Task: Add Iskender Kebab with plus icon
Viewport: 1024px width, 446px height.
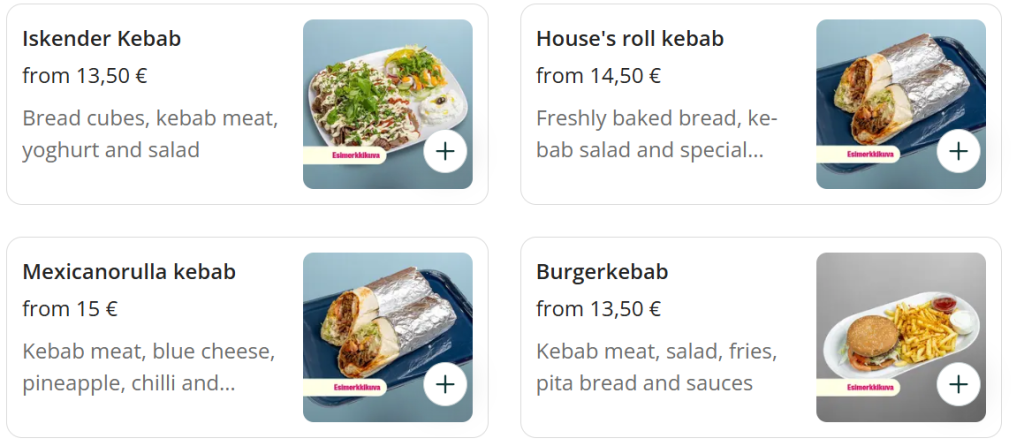Action: [445, 151]
